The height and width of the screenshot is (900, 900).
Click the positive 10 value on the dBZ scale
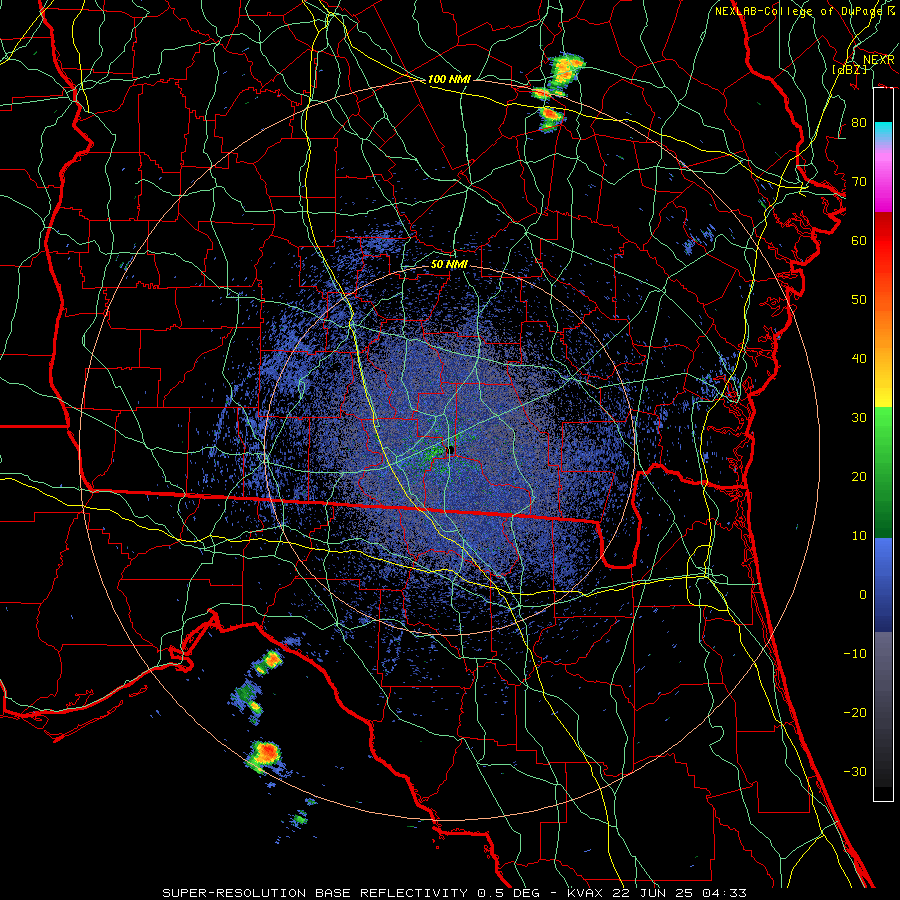coord(859,536)
